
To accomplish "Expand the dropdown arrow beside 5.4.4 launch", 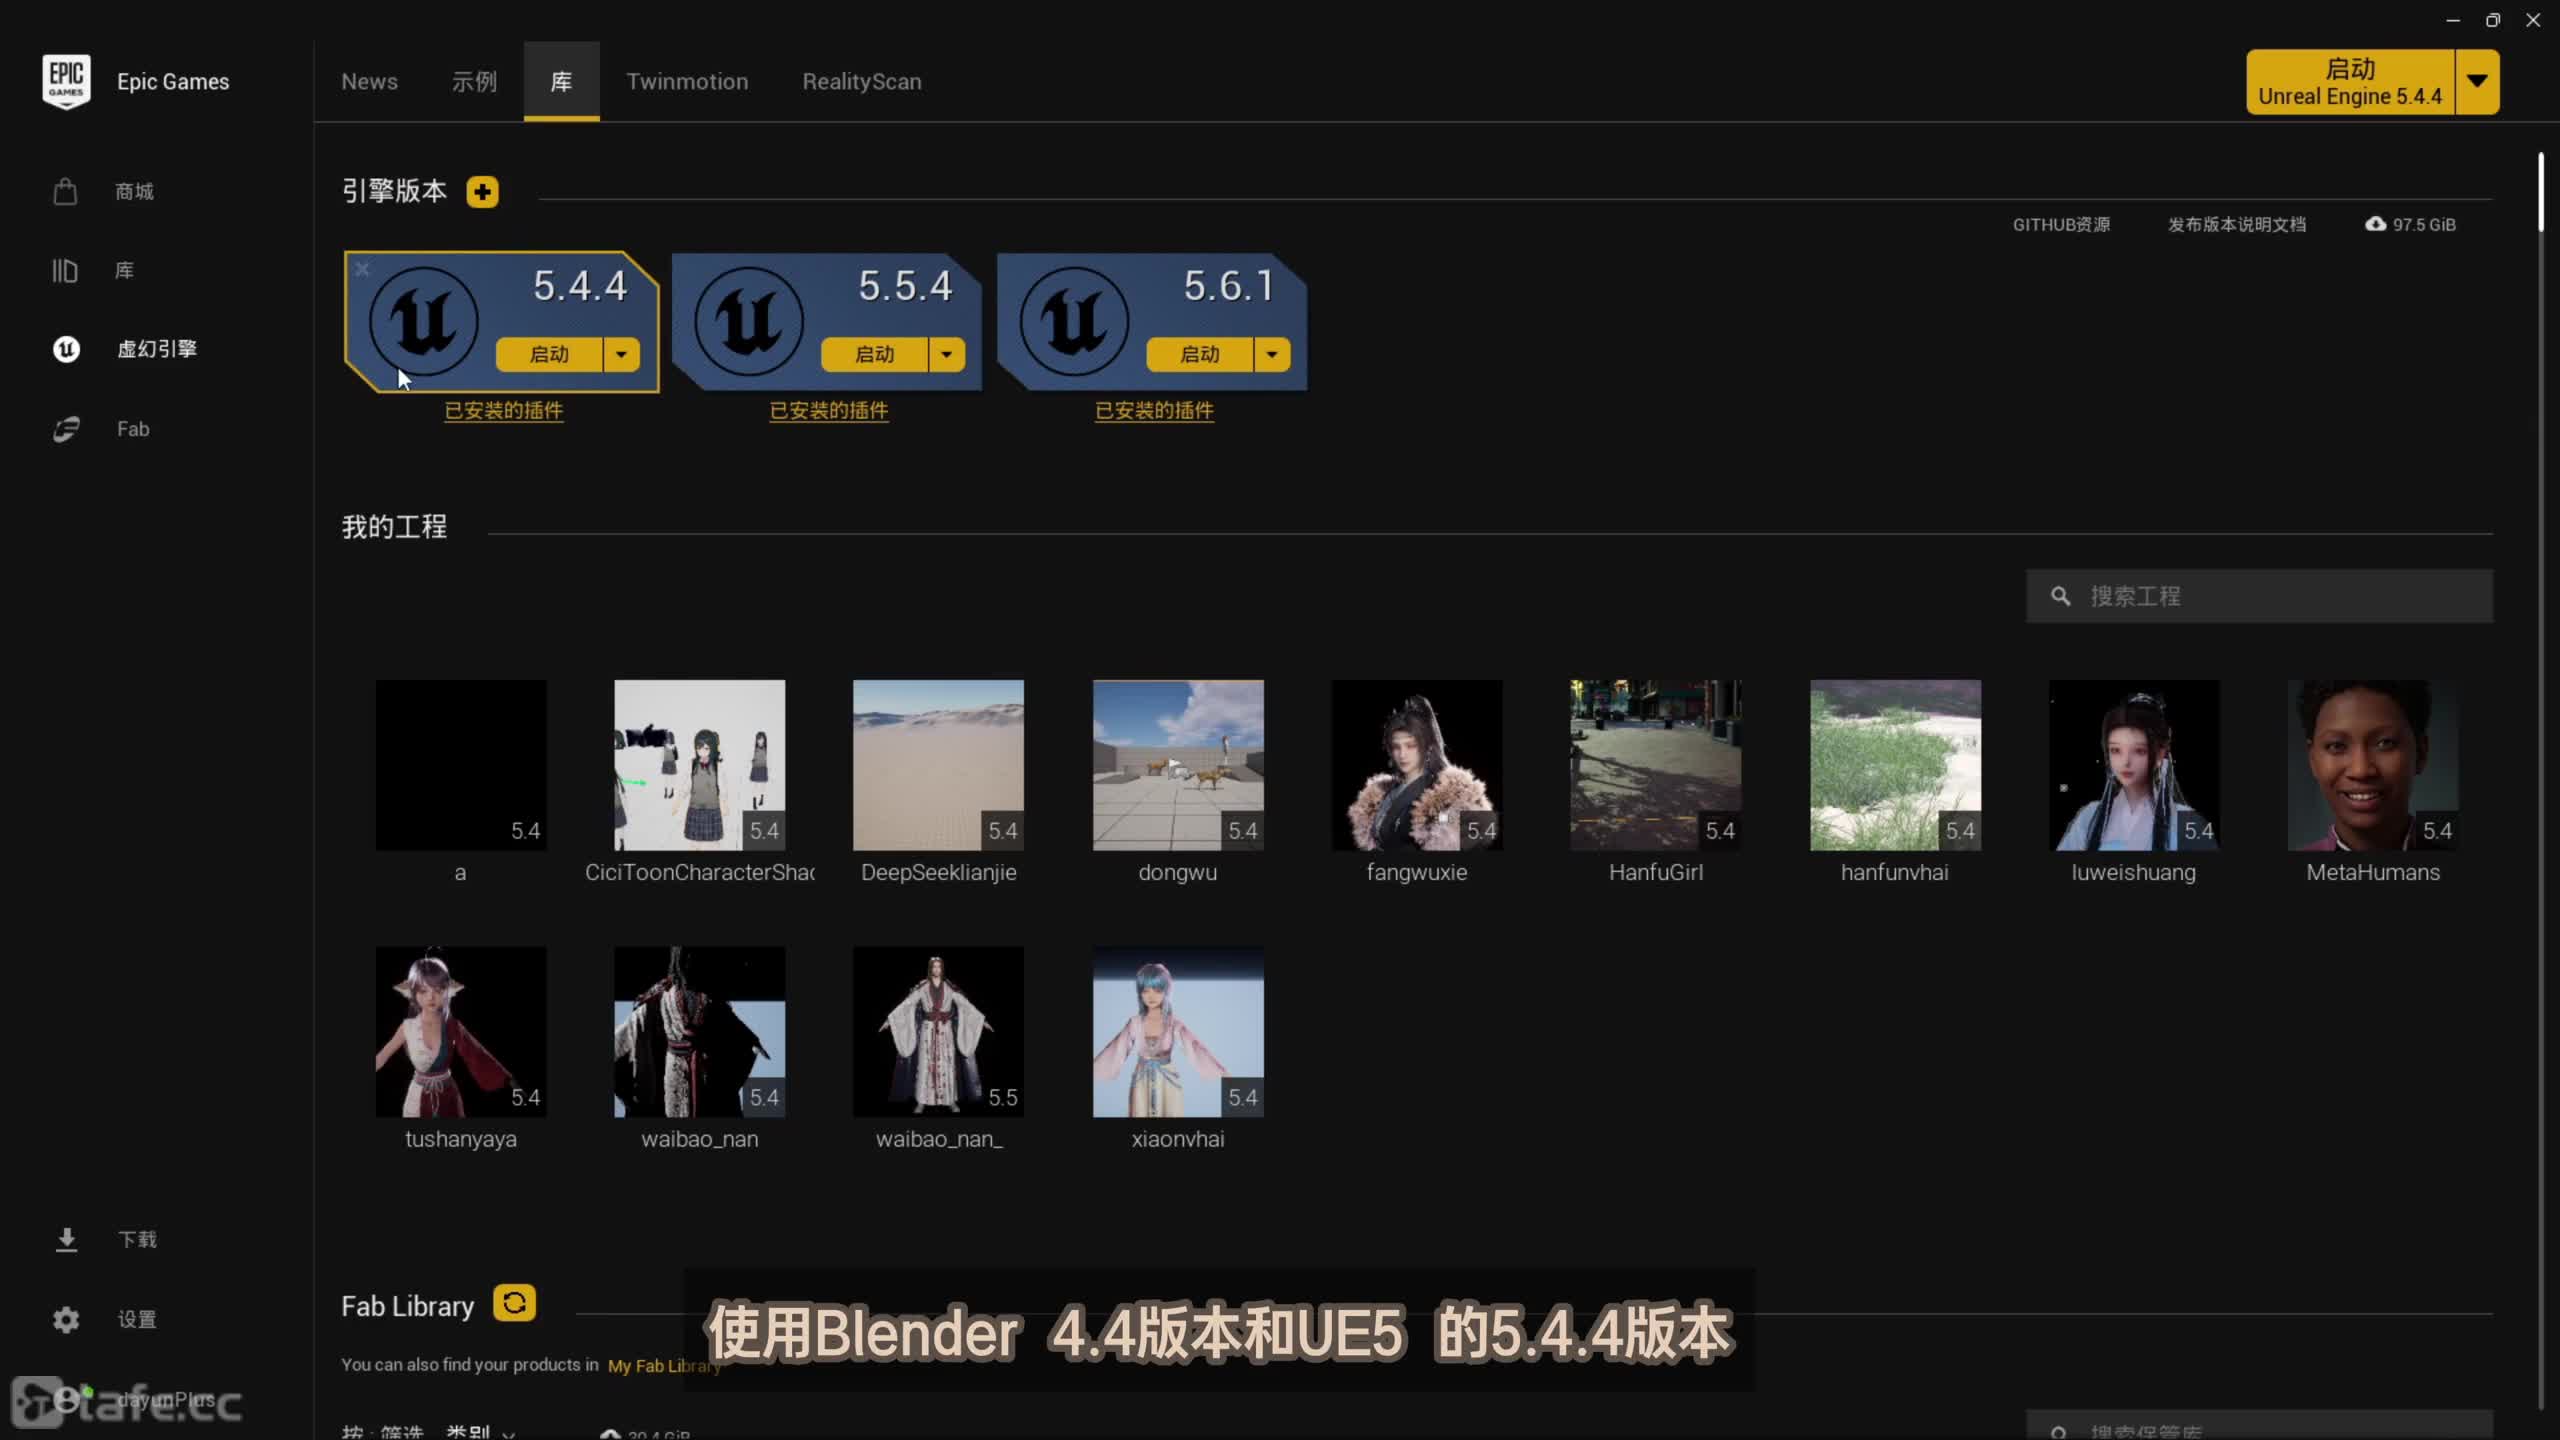I will point(621,354).
